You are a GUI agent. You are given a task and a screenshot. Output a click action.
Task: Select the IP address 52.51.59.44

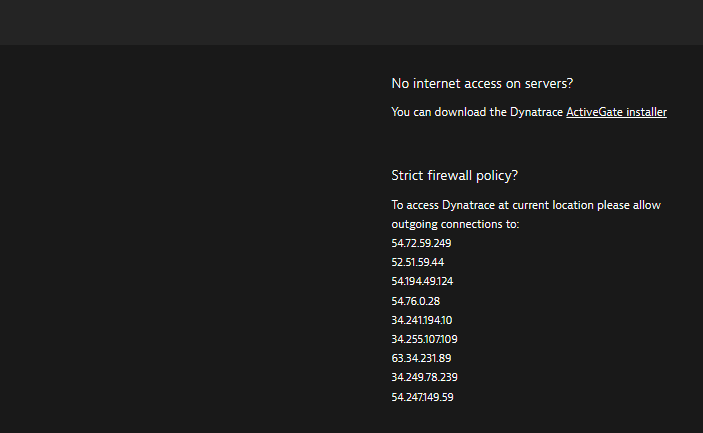pos(417,262)
